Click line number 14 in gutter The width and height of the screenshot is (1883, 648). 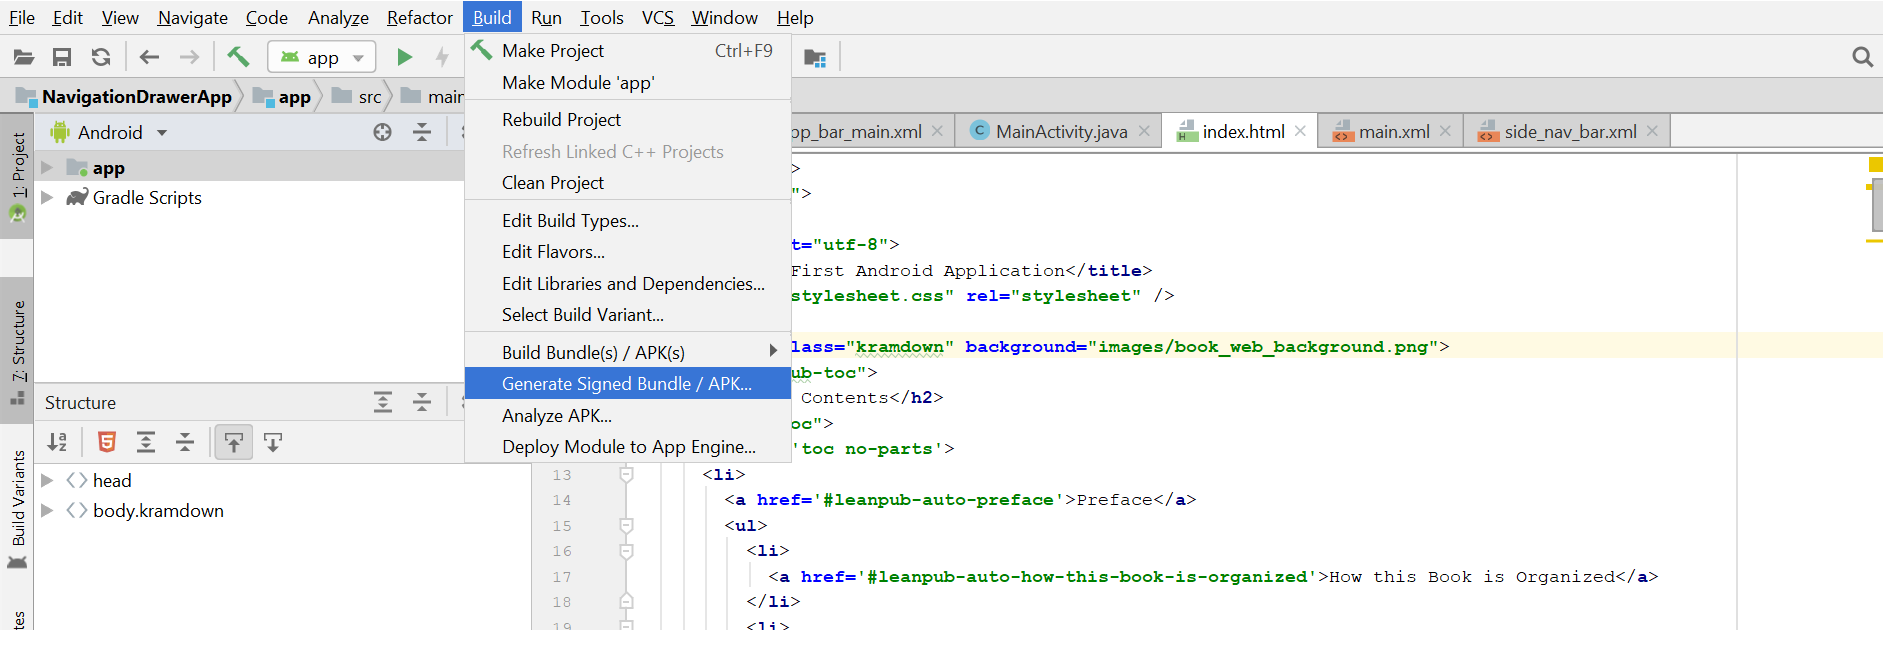(562, 501)
